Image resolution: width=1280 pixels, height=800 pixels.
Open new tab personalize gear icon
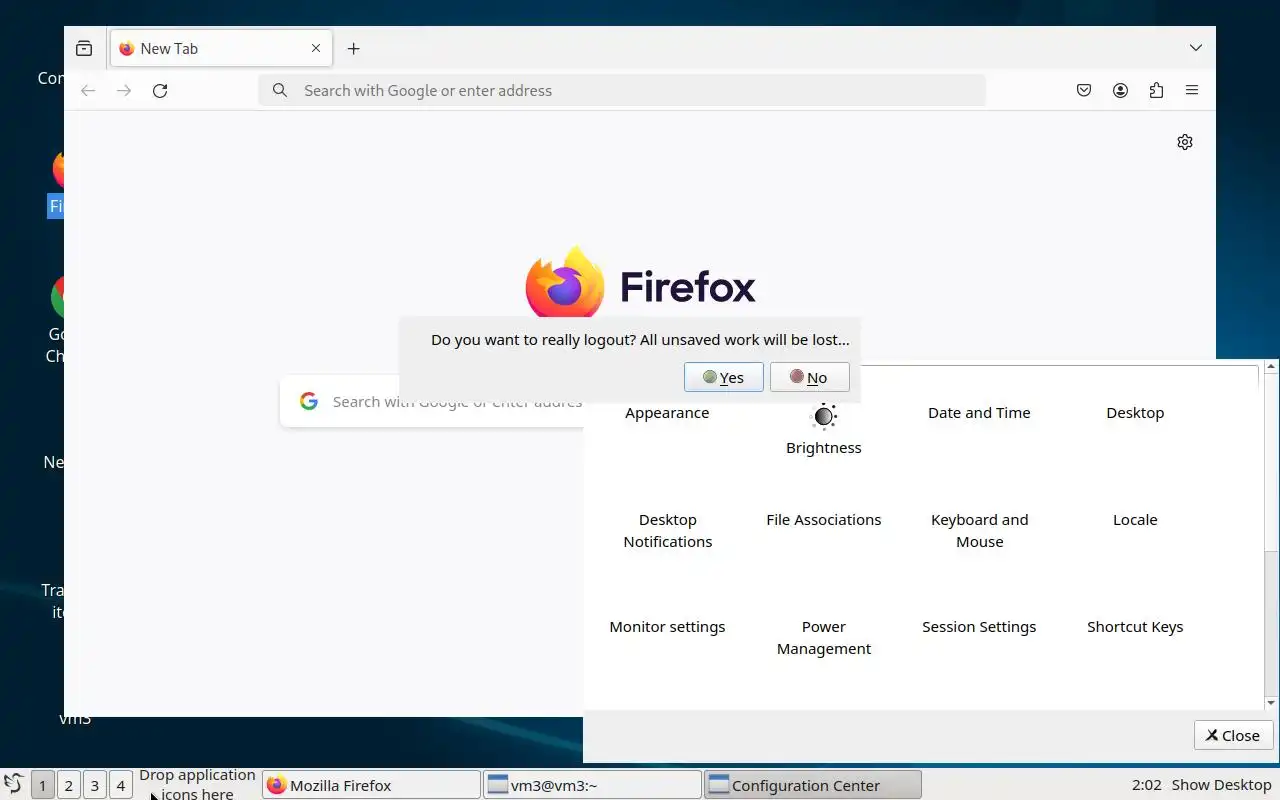(x=1185, y=142)
